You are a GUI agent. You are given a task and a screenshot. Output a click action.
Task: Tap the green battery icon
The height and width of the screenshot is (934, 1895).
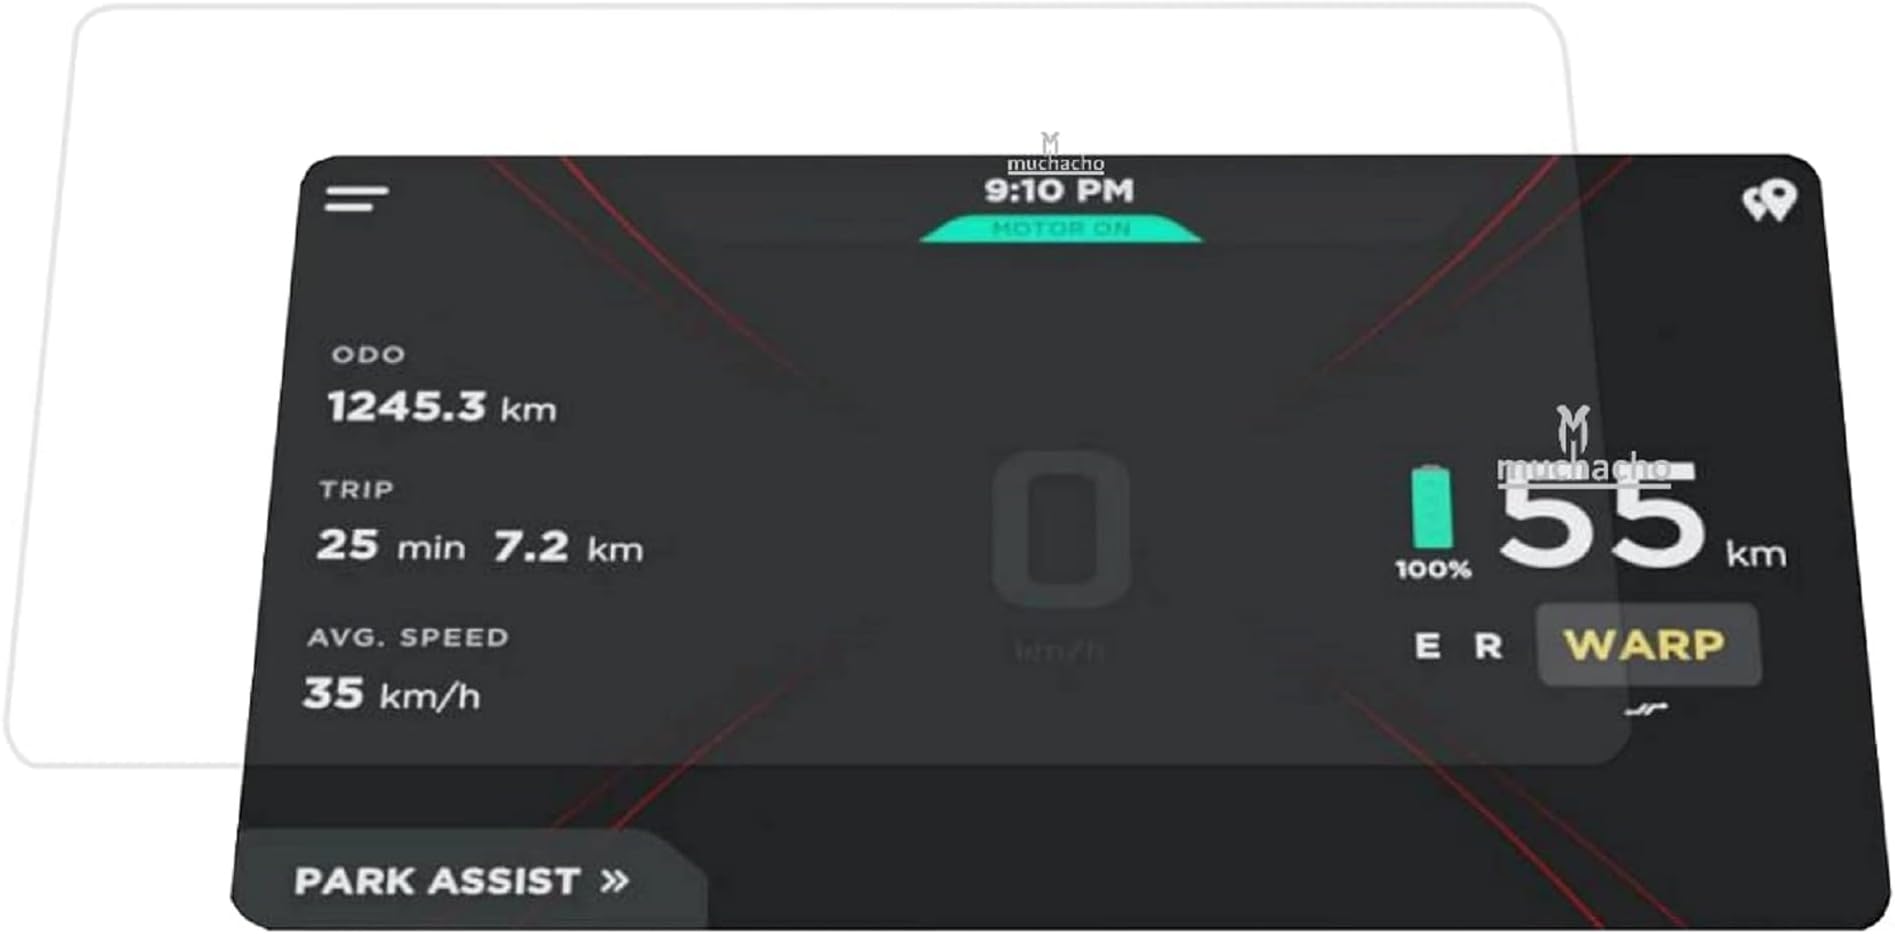pos(1431,507)
